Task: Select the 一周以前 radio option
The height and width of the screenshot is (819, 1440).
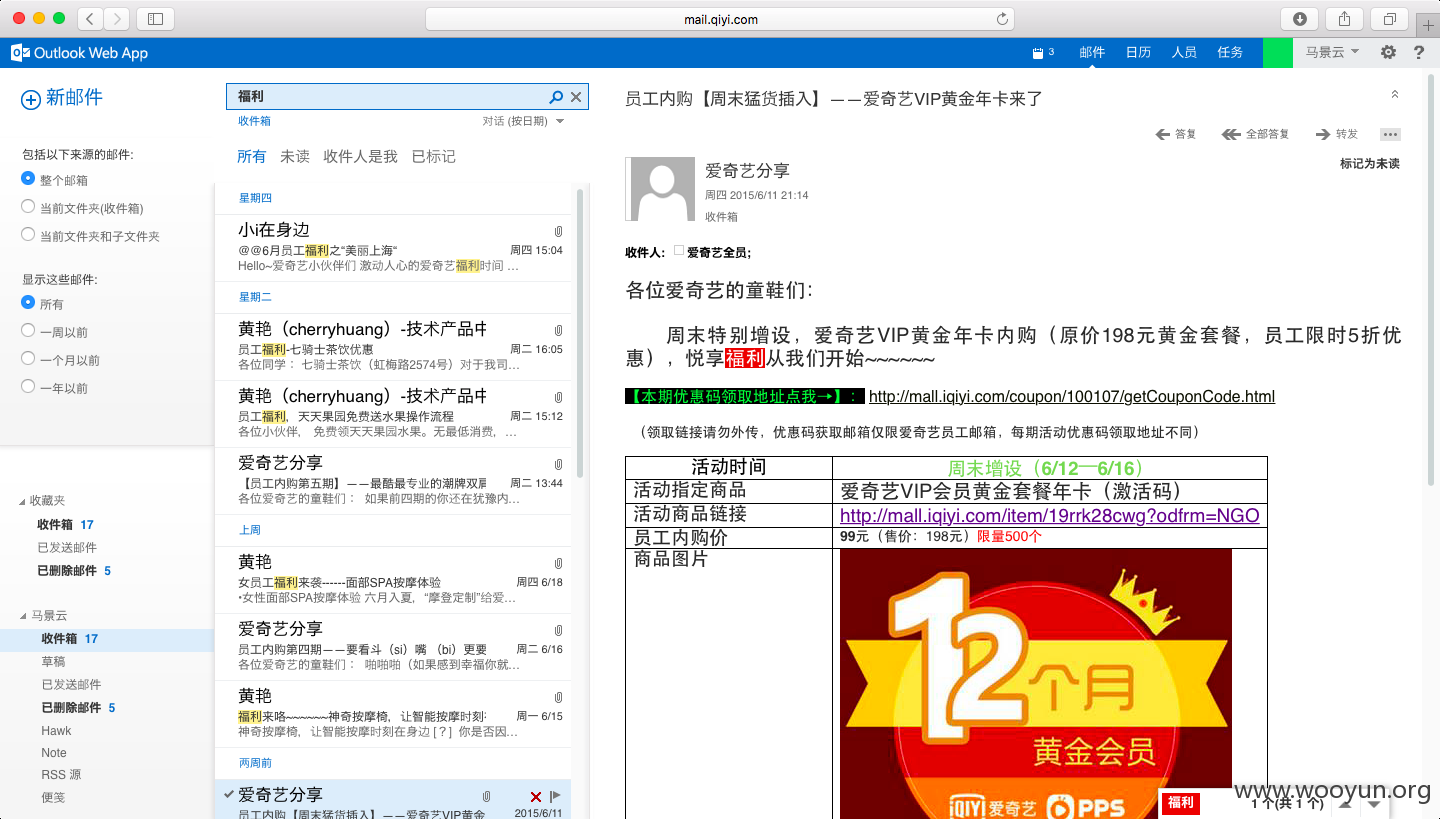Action: [x=28, y=331]
